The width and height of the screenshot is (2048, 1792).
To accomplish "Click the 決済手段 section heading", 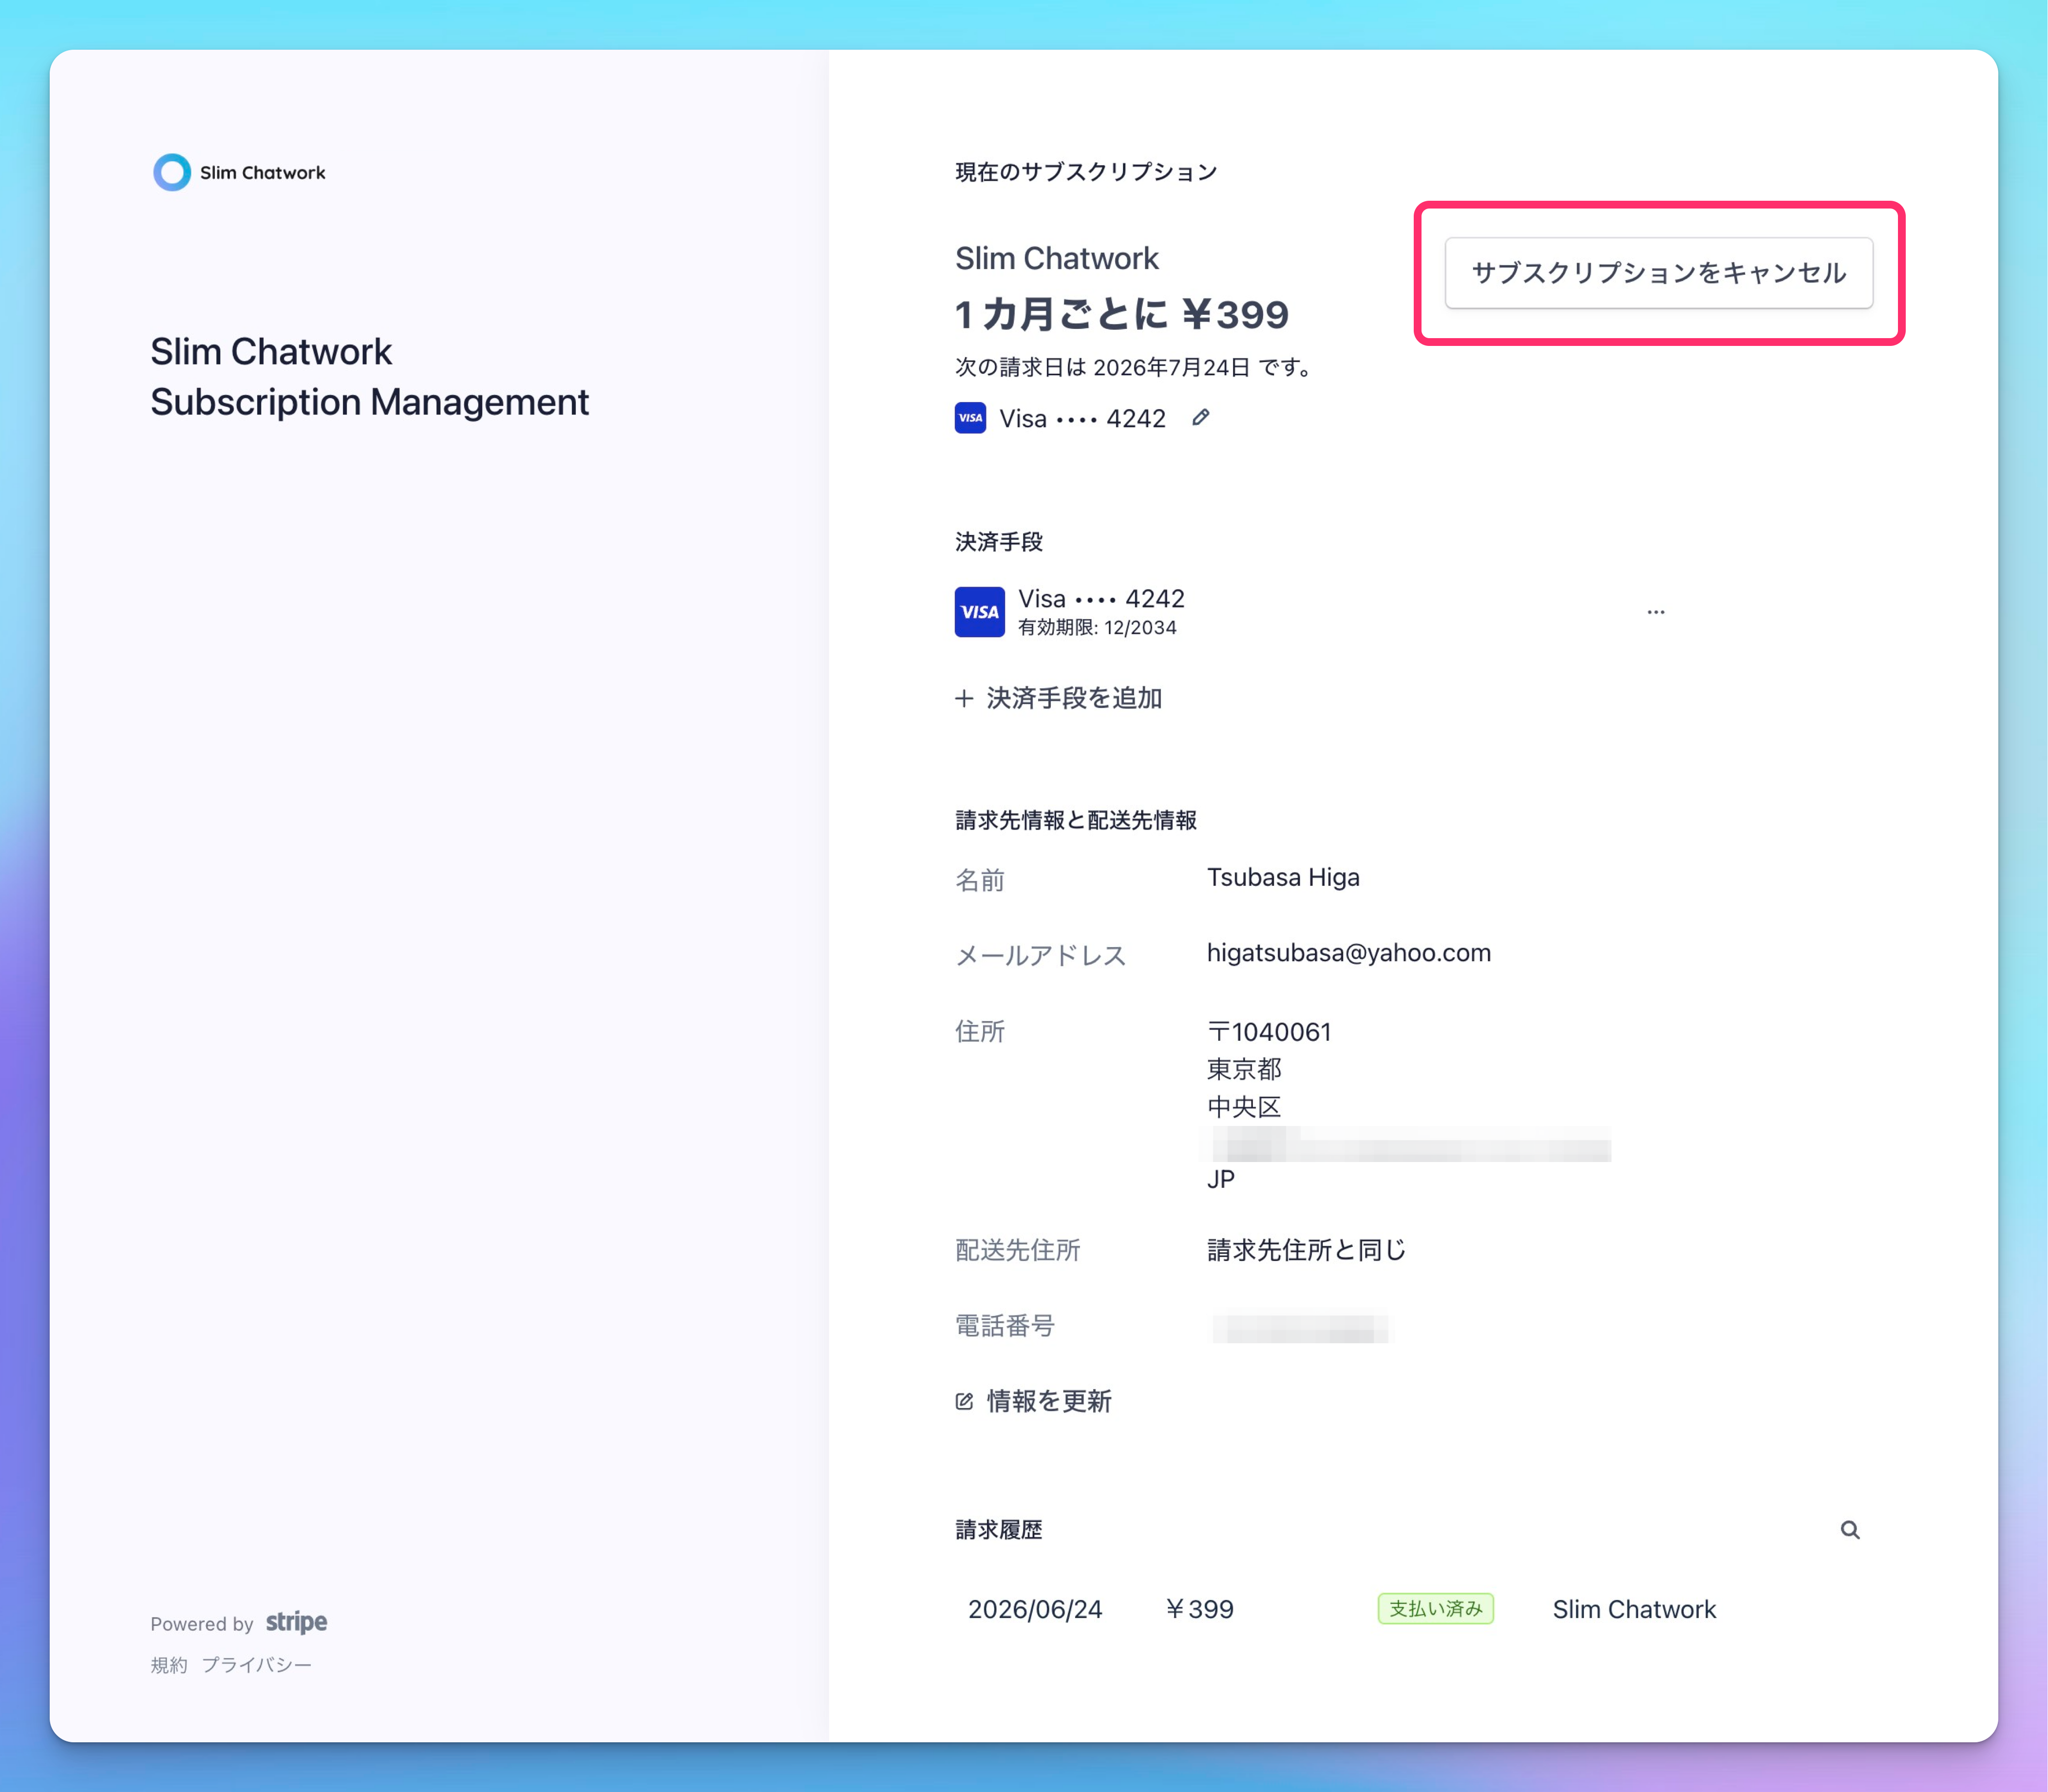I will tap(998, 542).
